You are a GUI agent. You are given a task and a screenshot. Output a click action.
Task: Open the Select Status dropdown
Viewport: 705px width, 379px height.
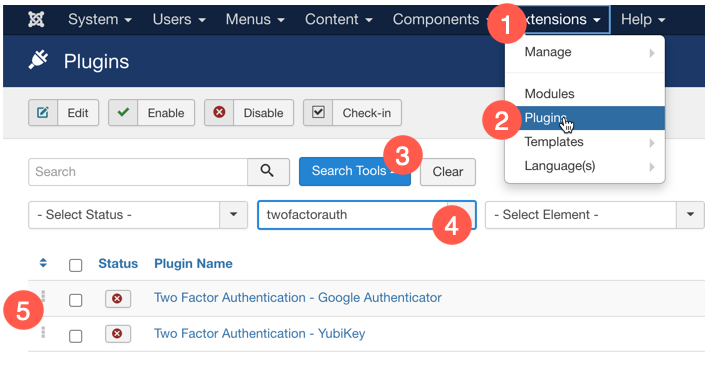pyautogui.click(x=138, y=215)
